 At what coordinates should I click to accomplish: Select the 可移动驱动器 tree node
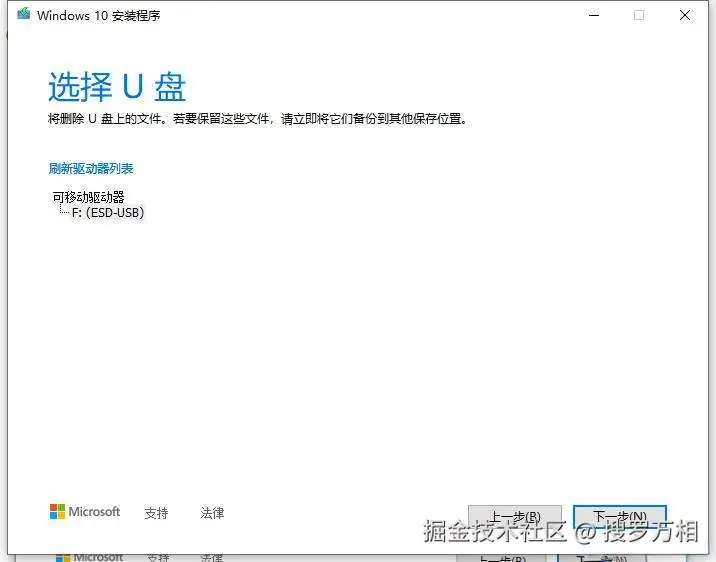[88, 197]
